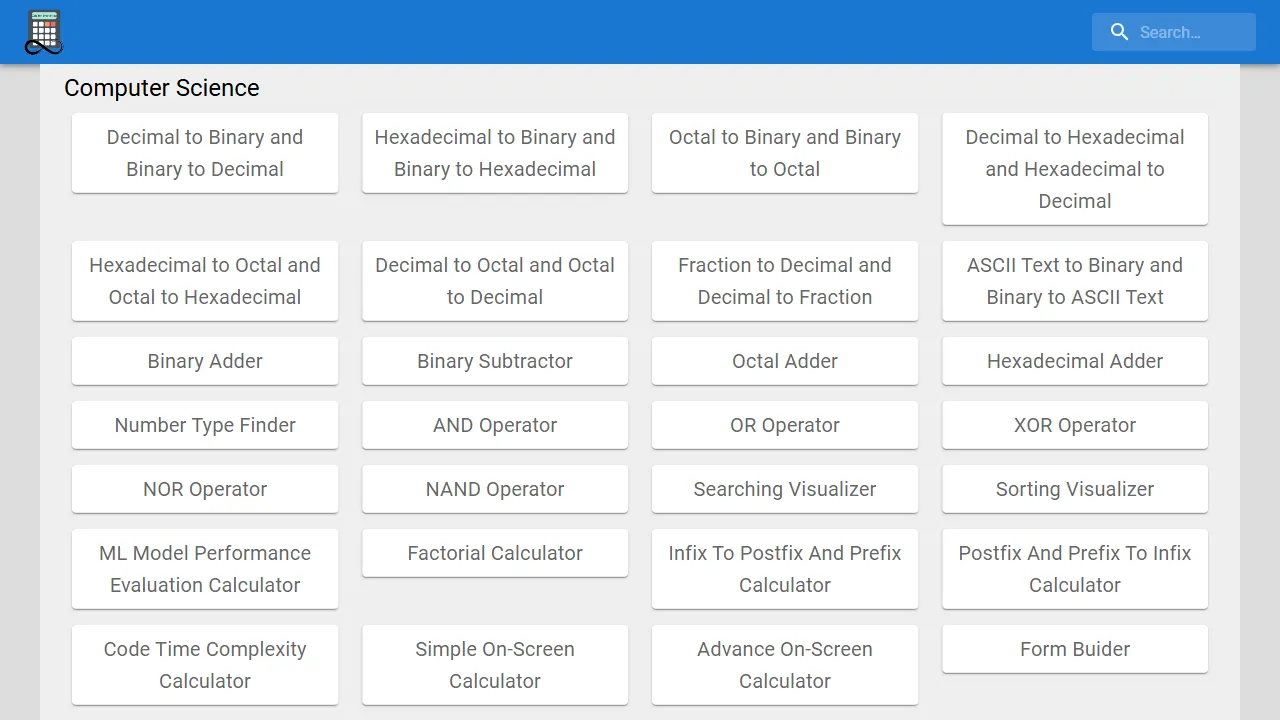Screen dimensions: 1280x720
Task: Open the Form Buider card
Action: coord(1075,649)
